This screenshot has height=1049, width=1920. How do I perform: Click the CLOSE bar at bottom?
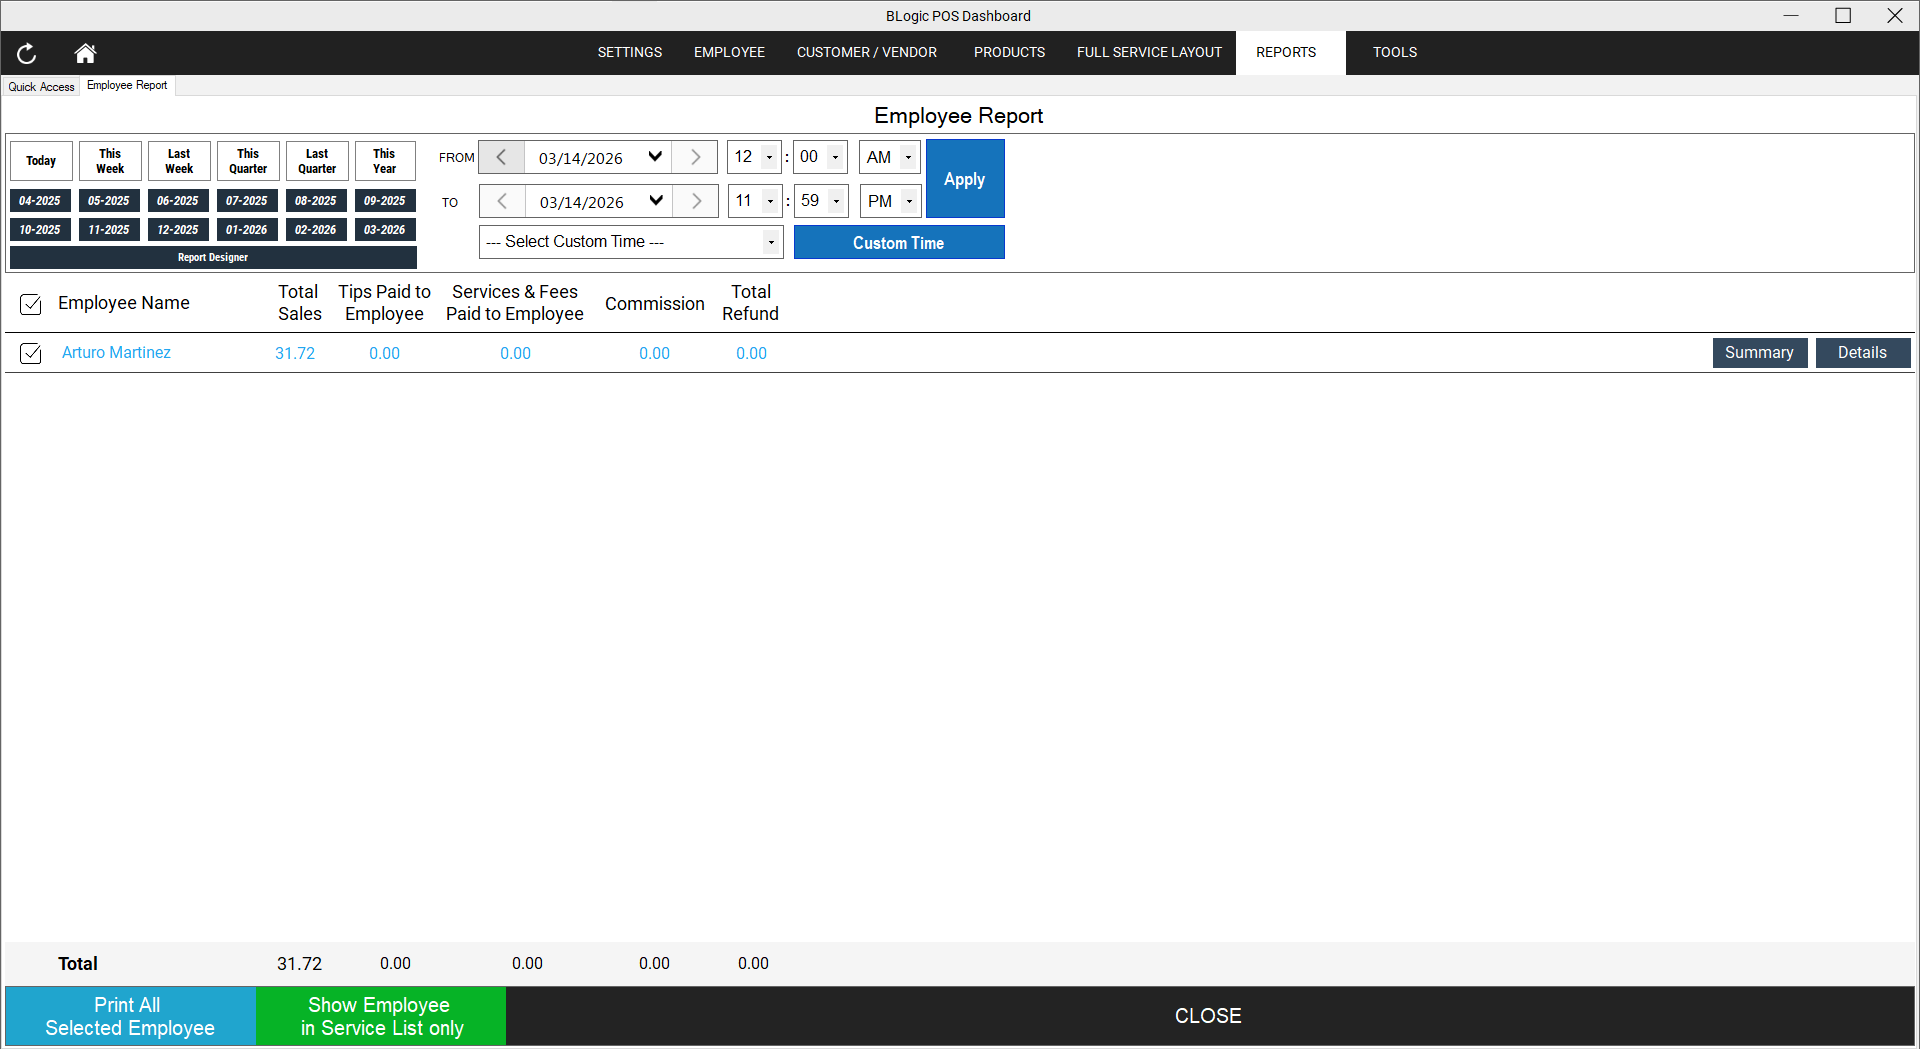[1209, 1016]
